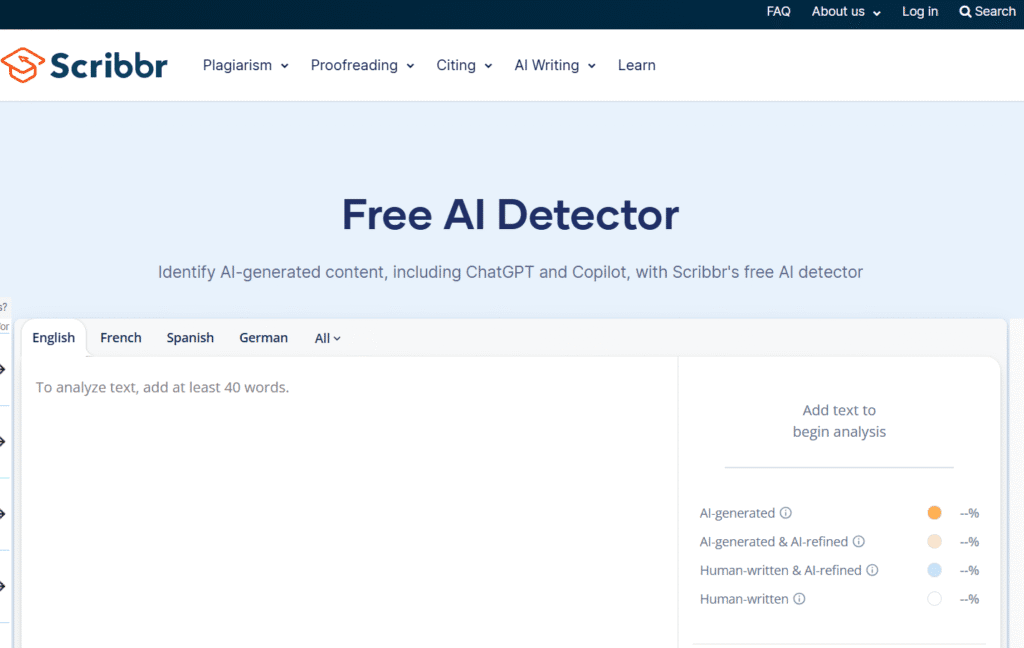Click the top share arrow in left sidebar

(x=3, y=368)
